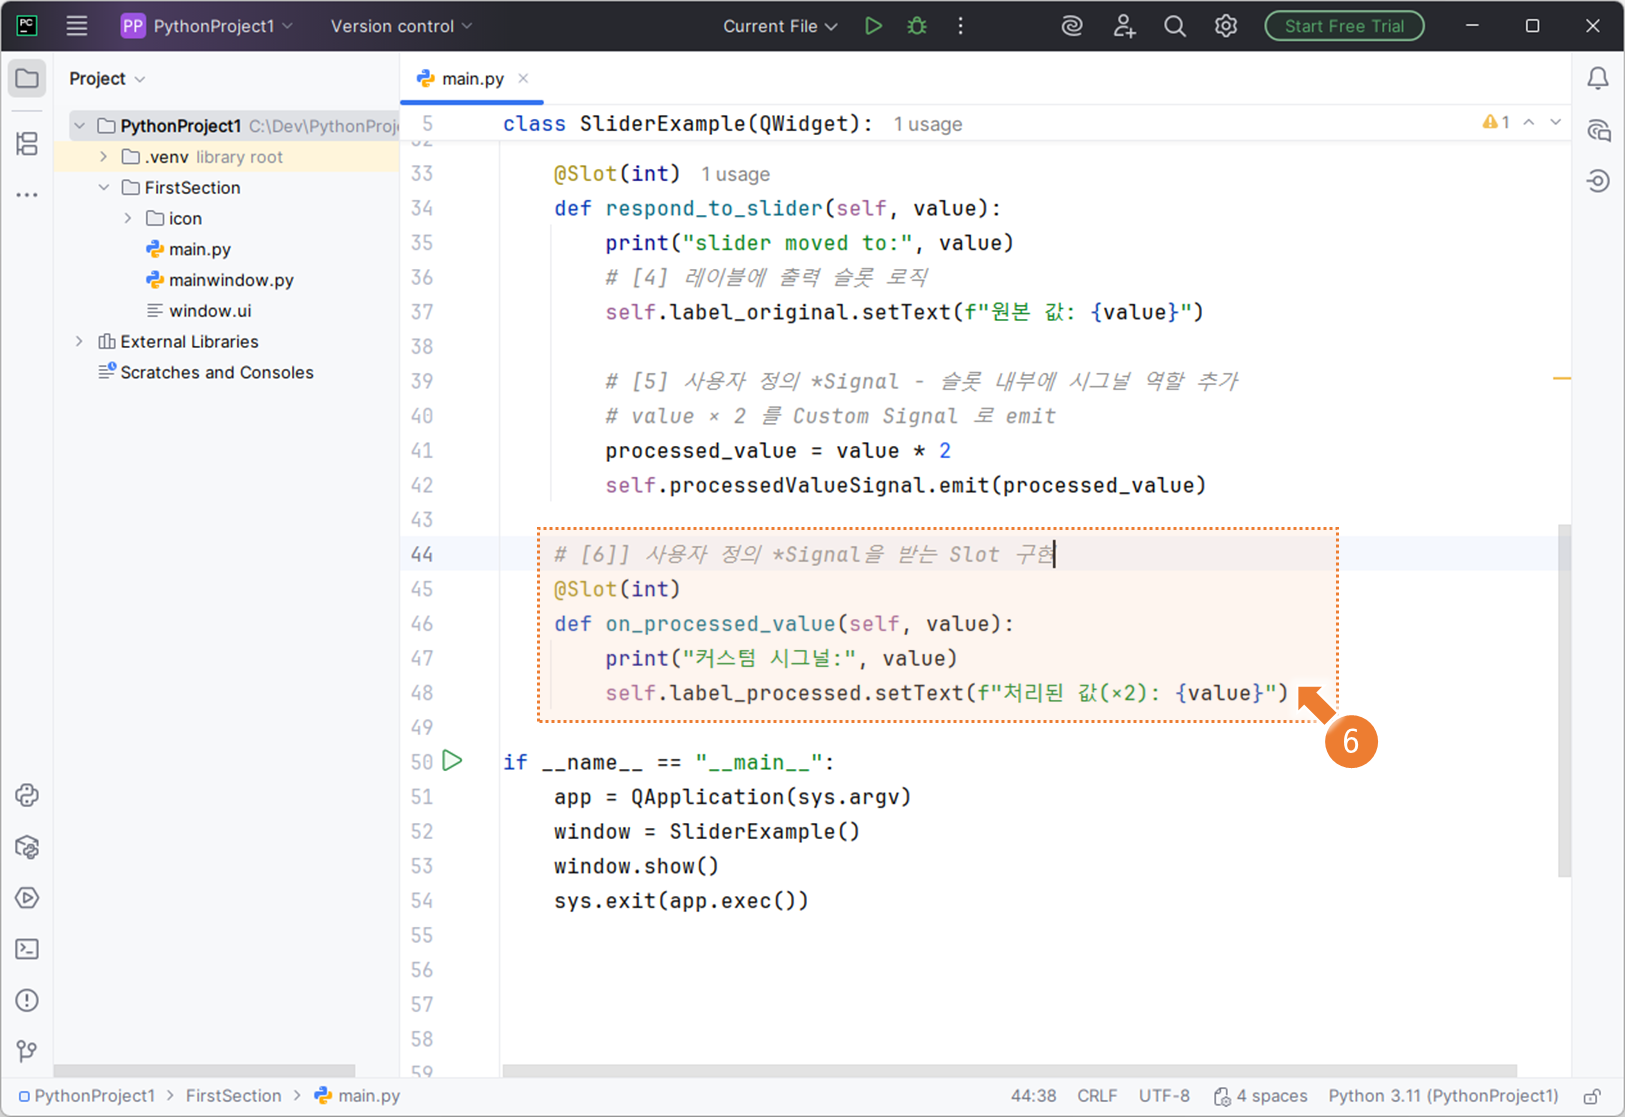Go to next highlighted problem arrow
Viewport: 1625px width, 1117px height.
tap(1556, 122)
